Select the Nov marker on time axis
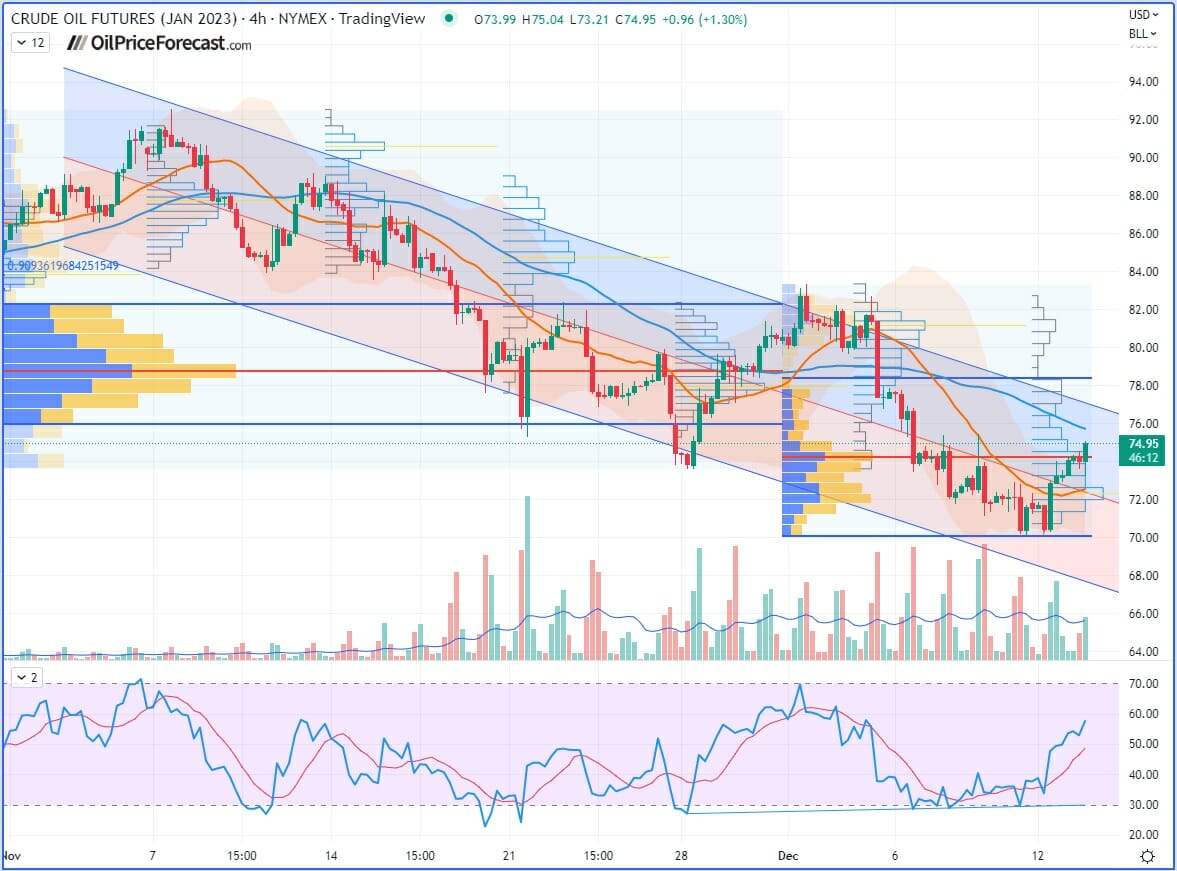Viewport: 1177px width, 871px height. click(x=12, y=857)
